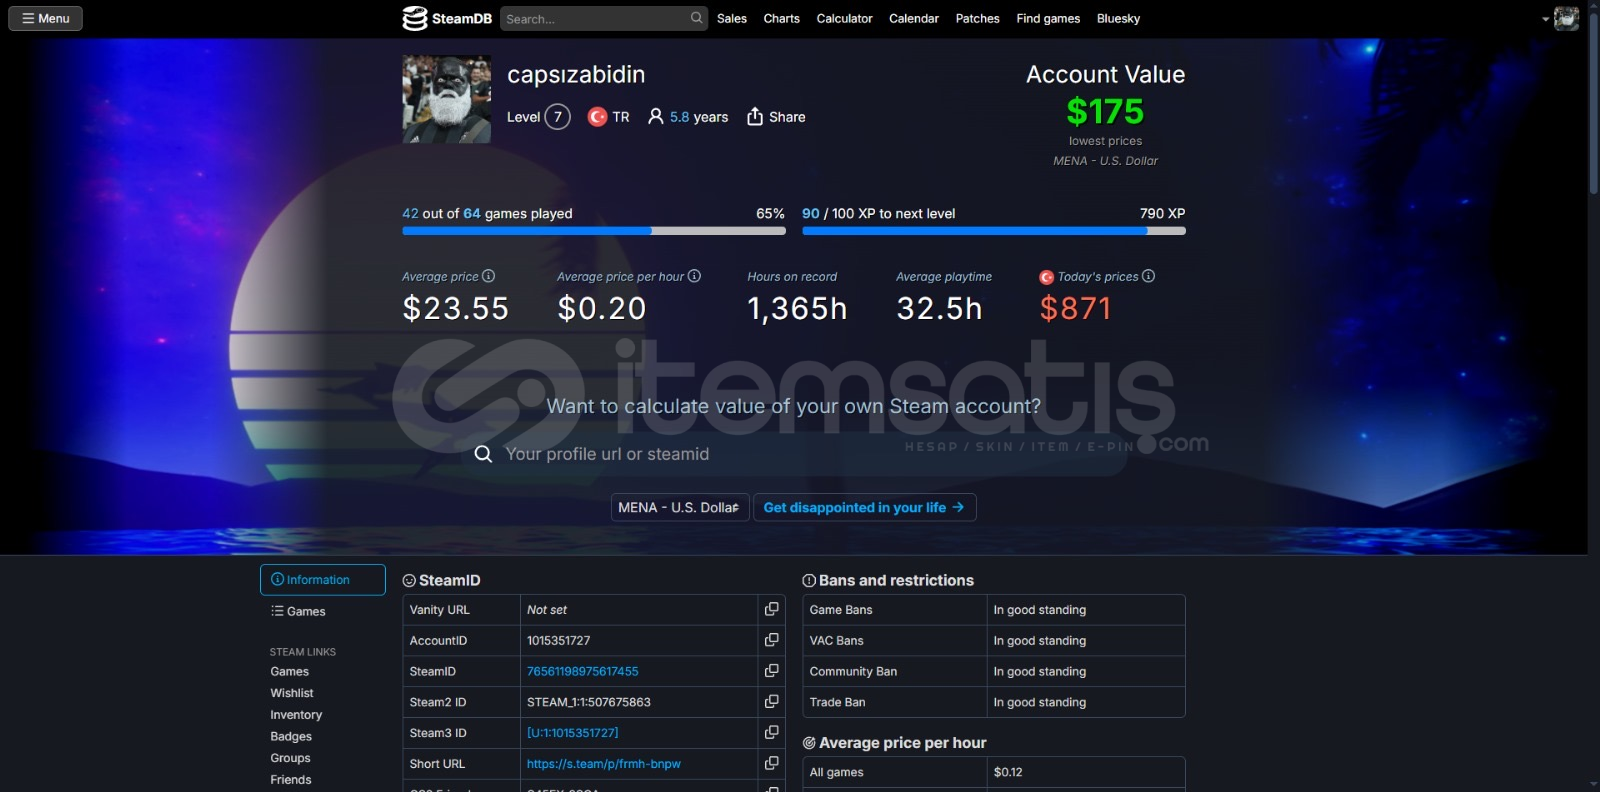
Task: Click the games played progress bar
Action: (x=594, y=231)
